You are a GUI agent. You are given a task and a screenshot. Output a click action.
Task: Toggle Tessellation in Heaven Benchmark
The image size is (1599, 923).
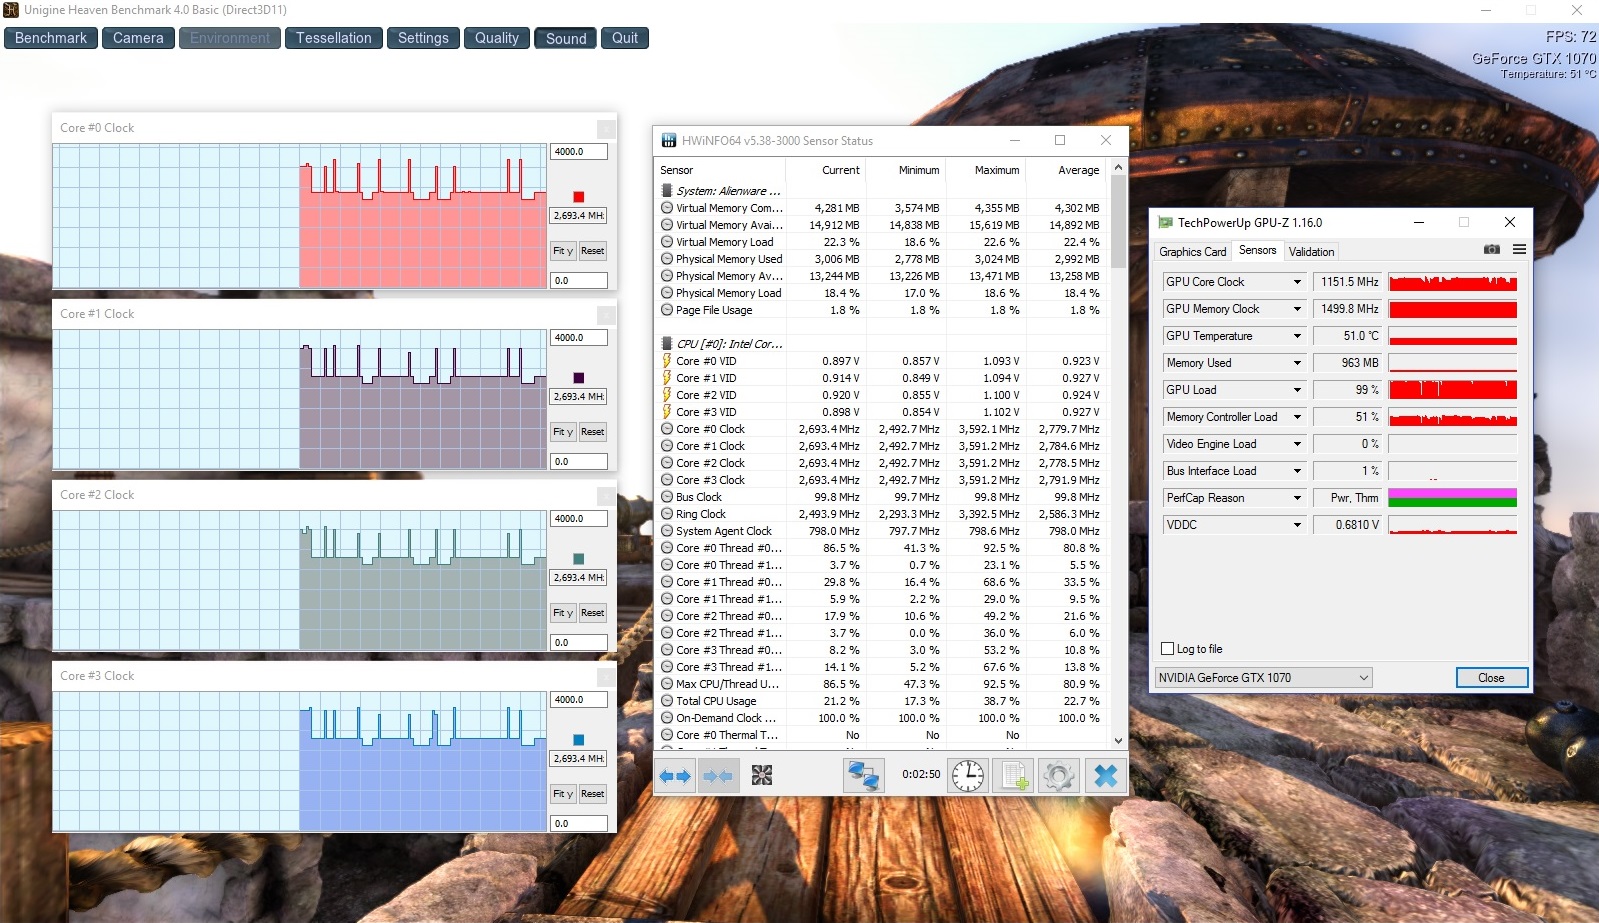pos(333,38)
